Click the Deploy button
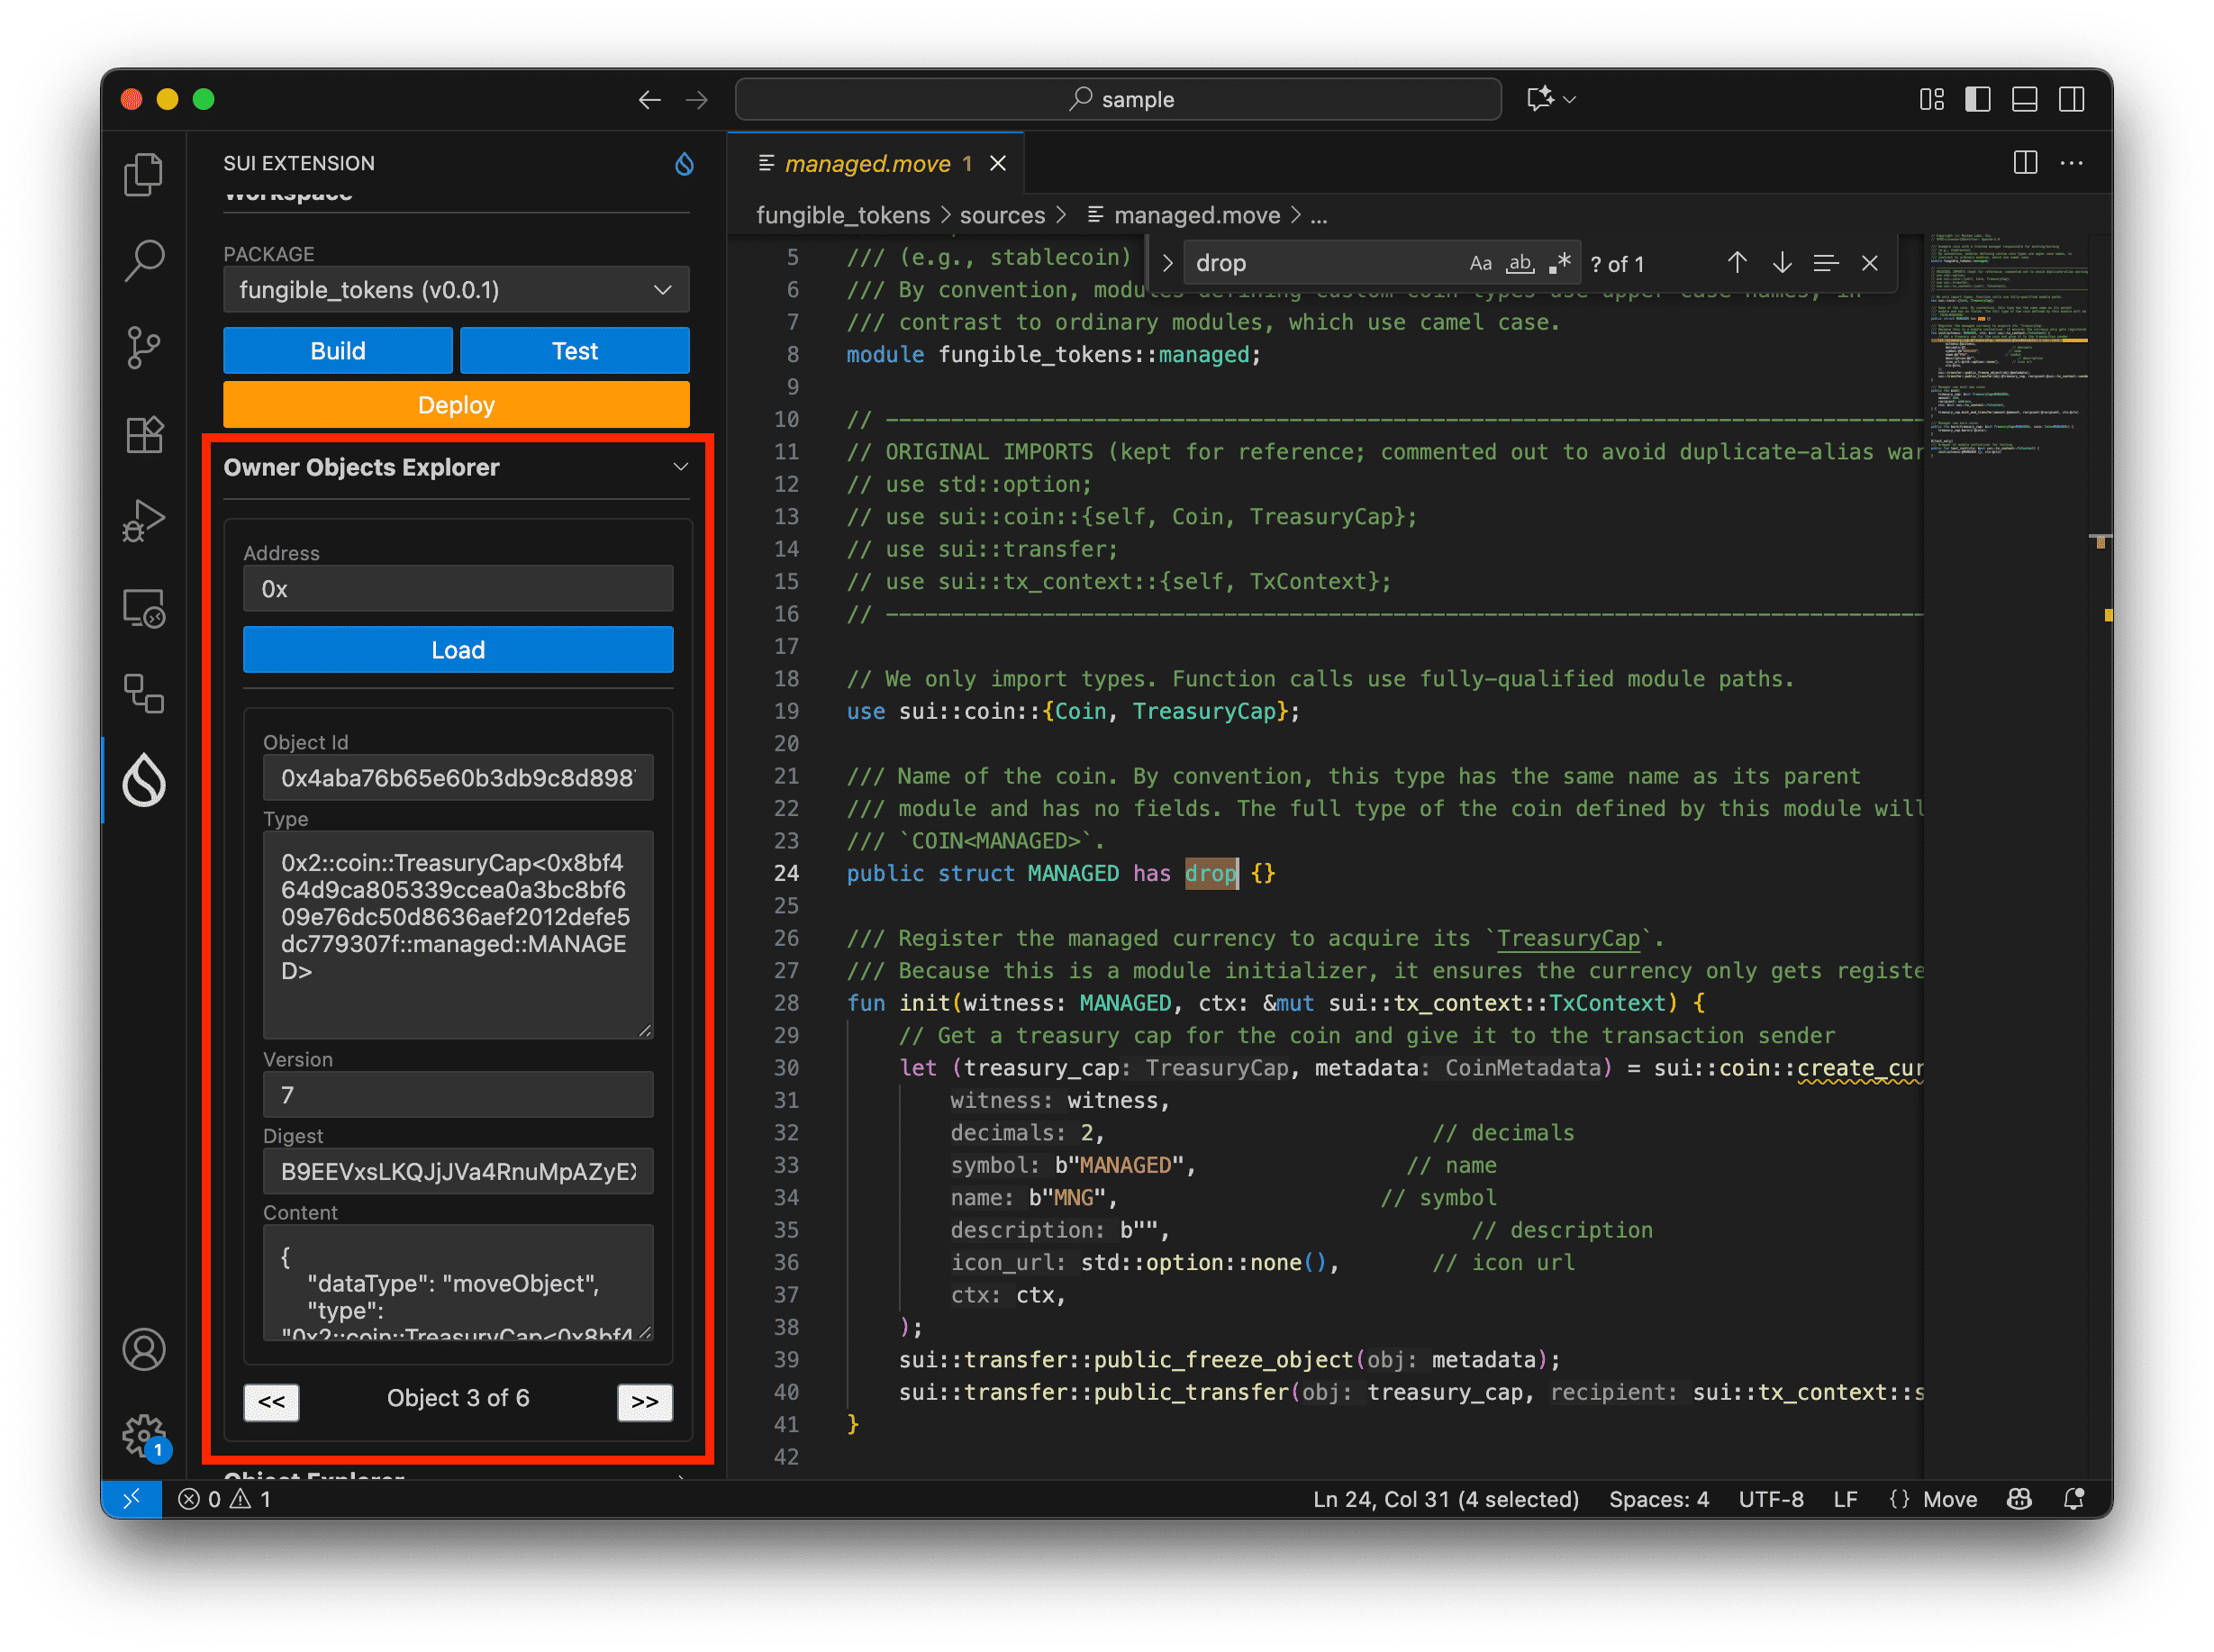The width and height of the screenshot is (2214, 1652). point(456,404)
